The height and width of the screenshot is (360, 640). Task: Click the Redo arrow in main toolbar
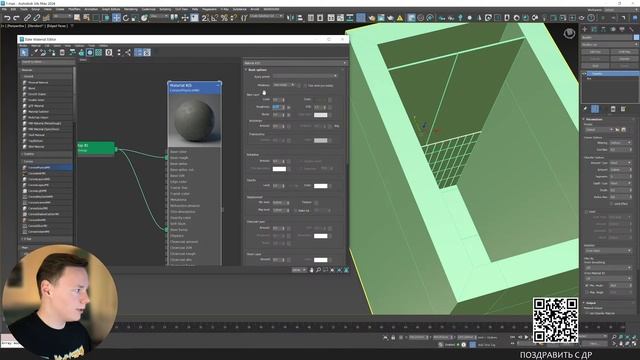[x=16, y=18]
